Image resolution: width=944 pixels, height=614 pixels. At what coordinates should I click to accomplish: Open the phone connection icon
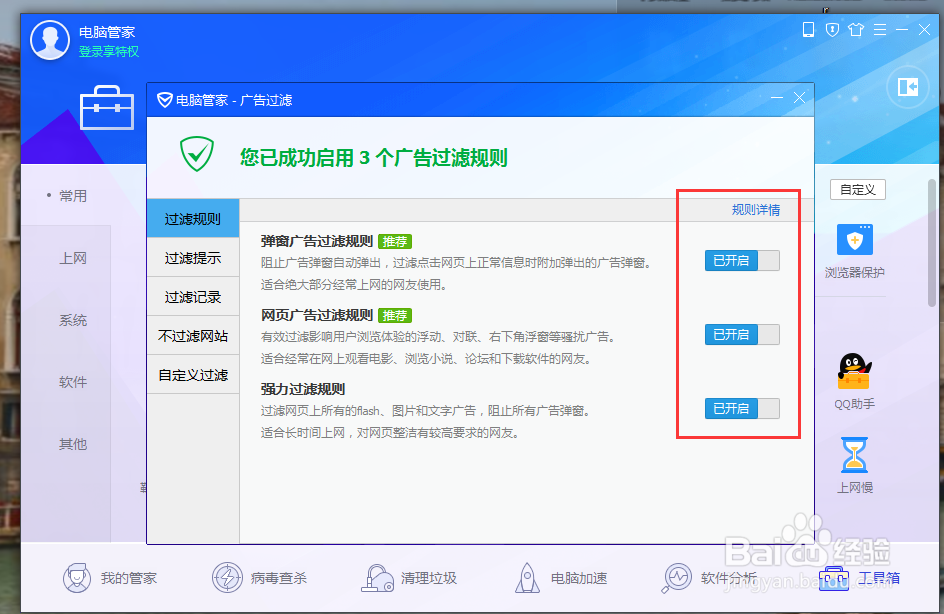point(808,30)
